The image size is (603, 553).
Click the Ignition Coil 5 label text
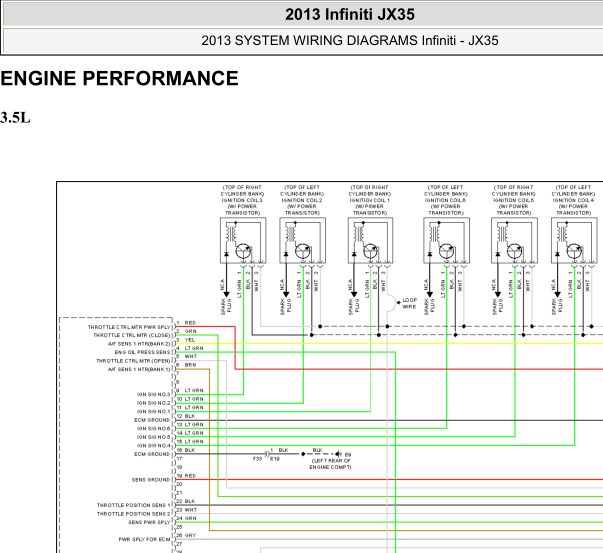pyautogui.click(x=513, y=200)
